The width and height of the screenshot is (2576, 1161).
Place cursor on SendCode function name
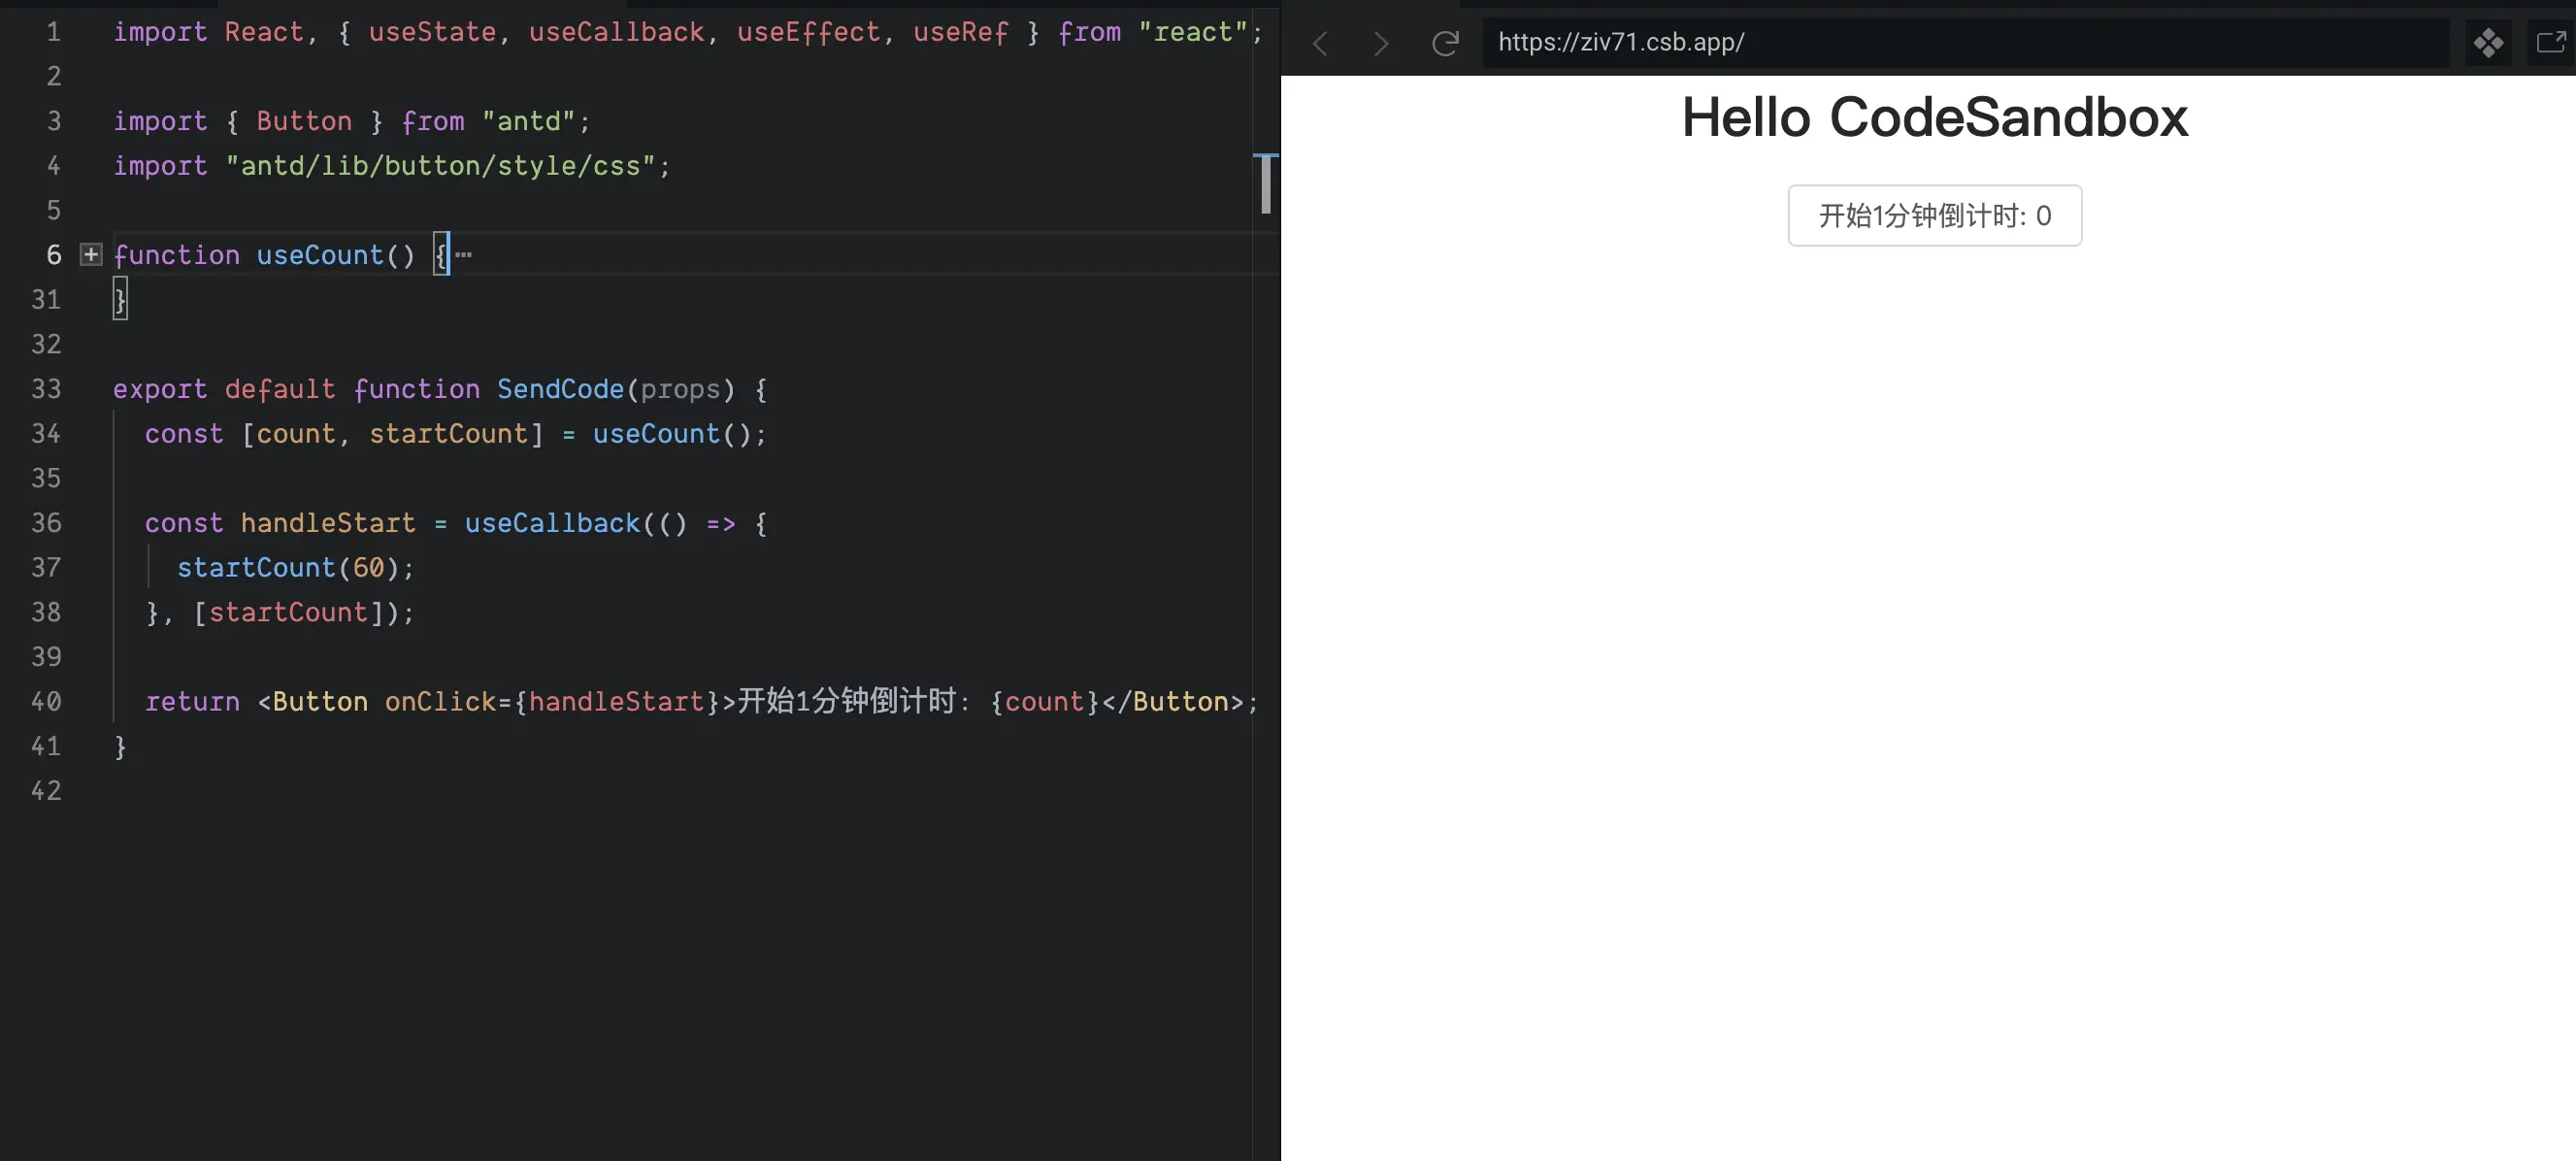pyautogui.click(x=560, y=389)
